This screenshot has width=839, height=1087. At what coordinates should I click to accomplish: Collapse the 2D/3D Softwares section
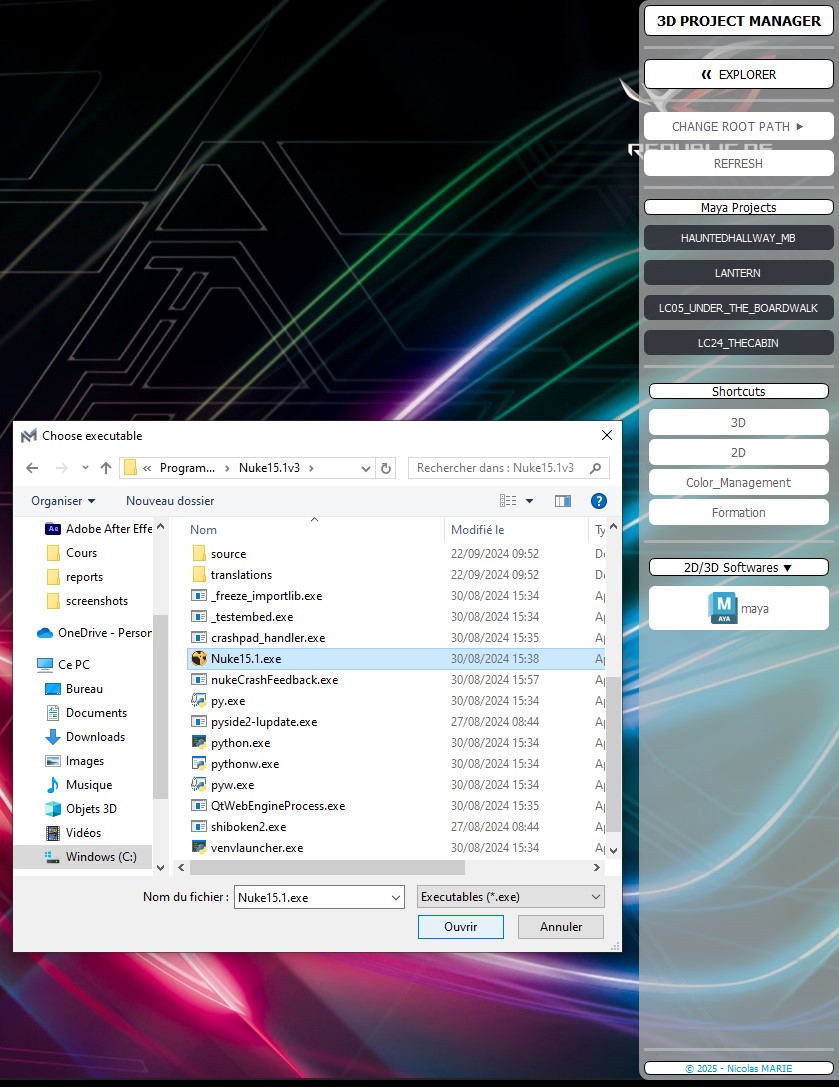point(738,567)
